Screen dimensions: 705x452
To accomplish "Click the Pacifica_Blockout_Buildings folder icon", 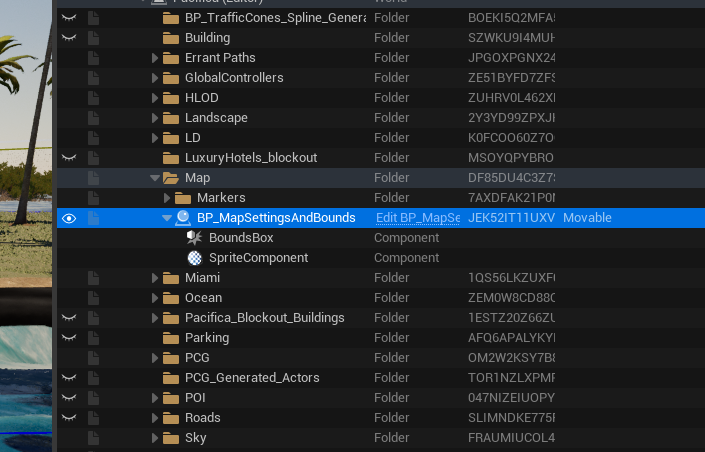I will click(171, 318).
